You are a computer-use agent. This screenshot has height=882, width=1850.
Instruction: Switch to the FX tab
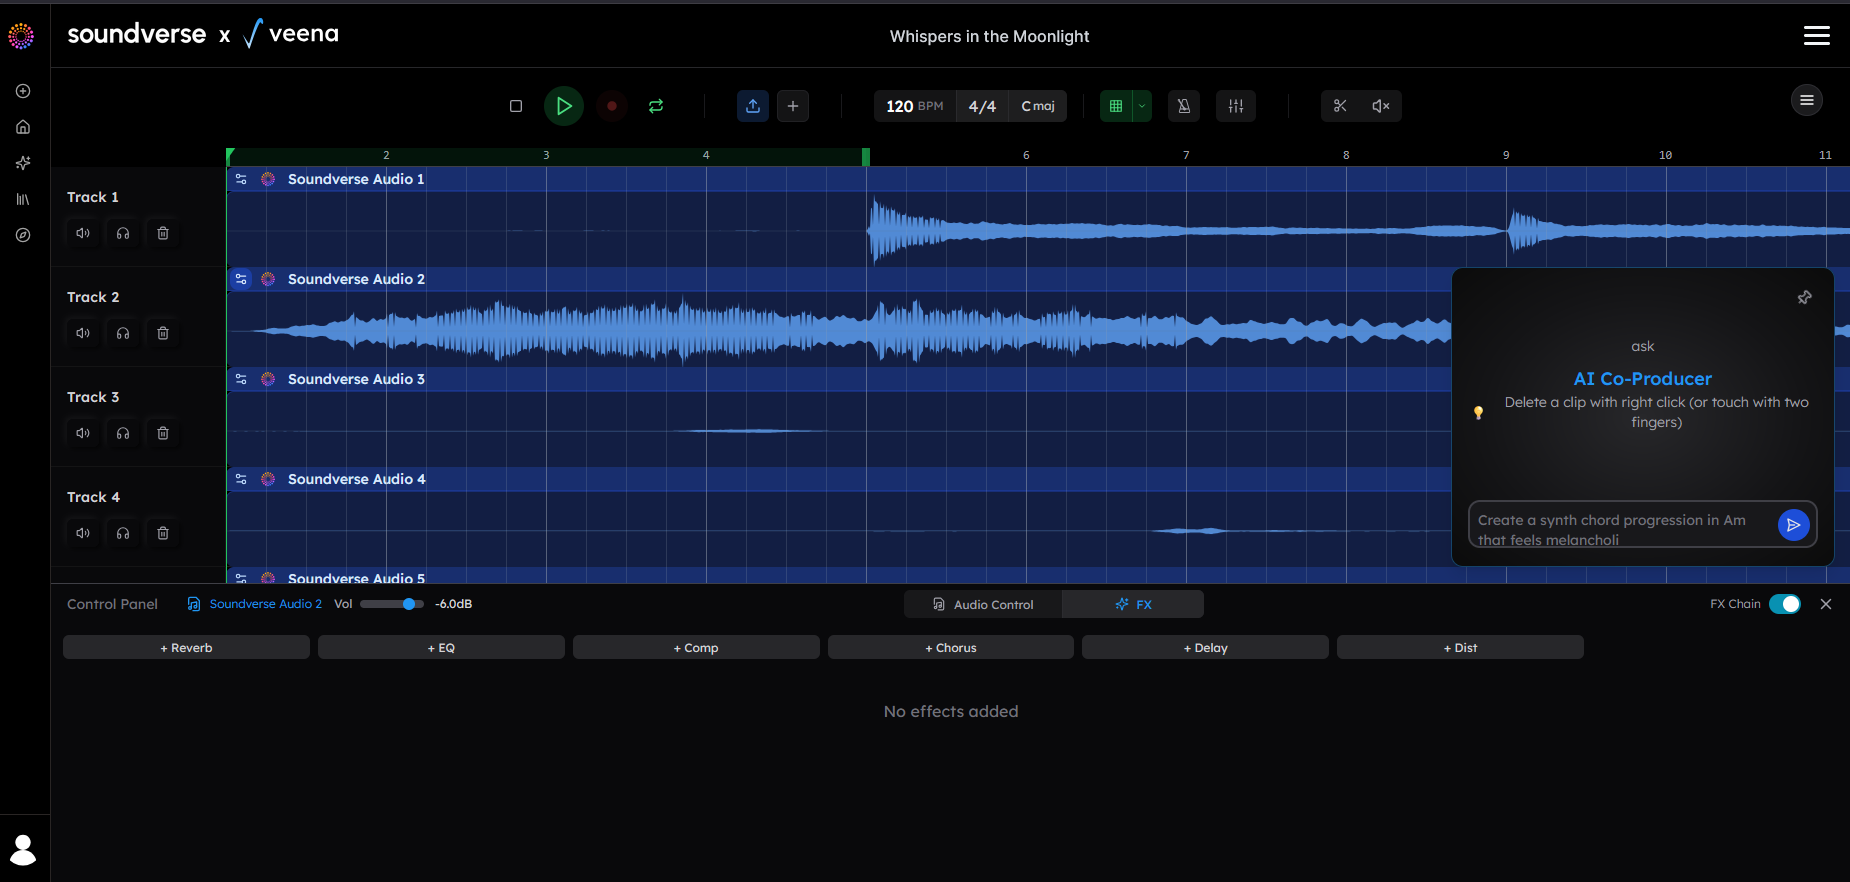pyautogui.click(x=1133, y=604)
